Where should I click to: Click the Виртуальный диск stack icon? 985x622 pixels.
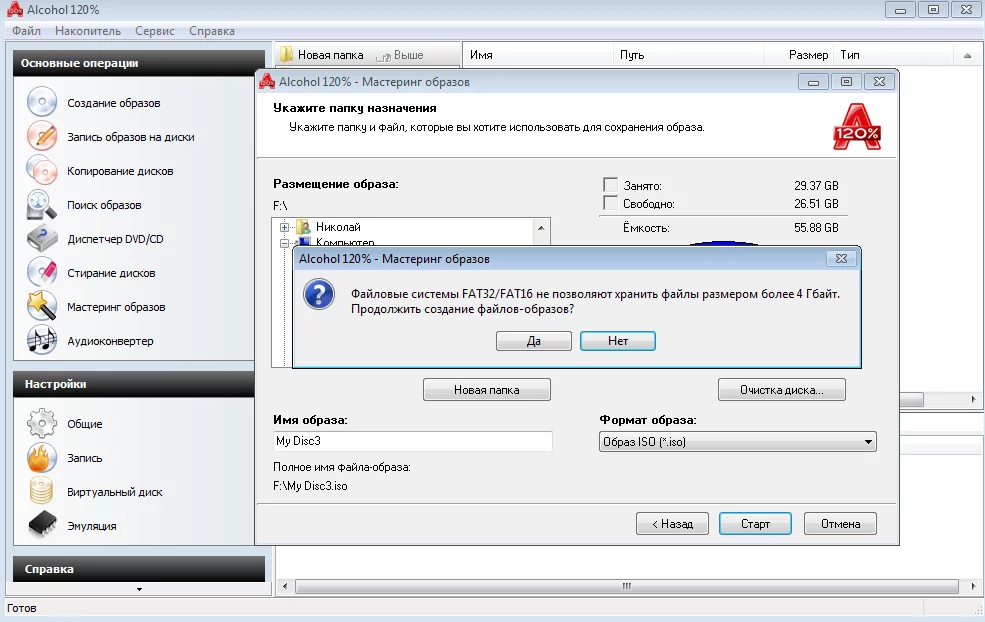pos(42,491)
